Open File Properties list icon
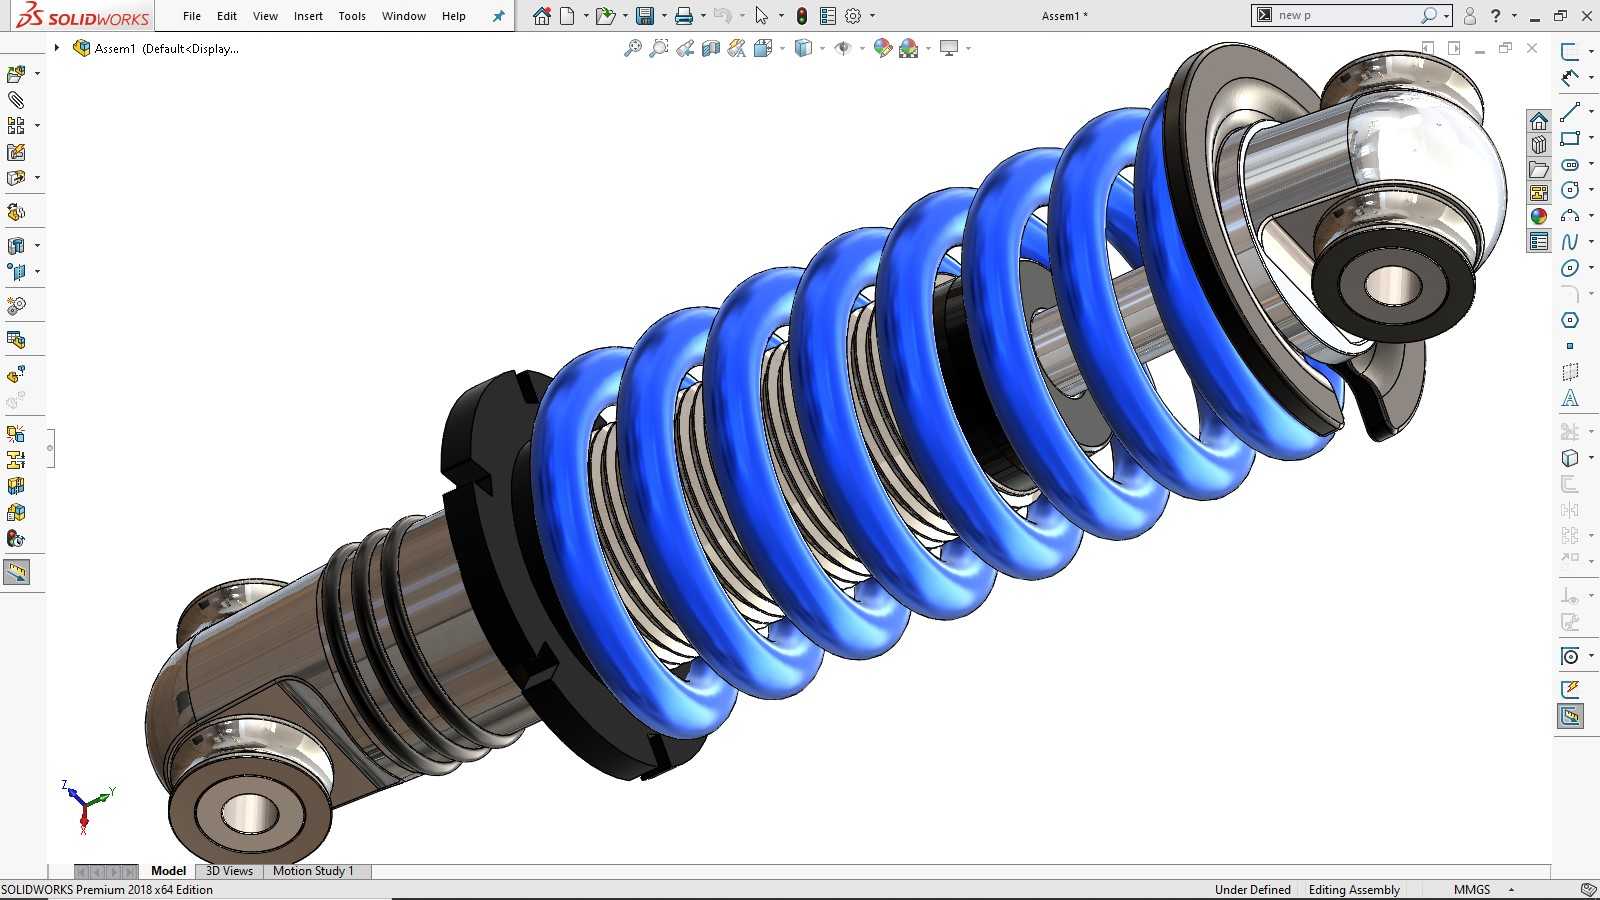 (x=828, y=16)
